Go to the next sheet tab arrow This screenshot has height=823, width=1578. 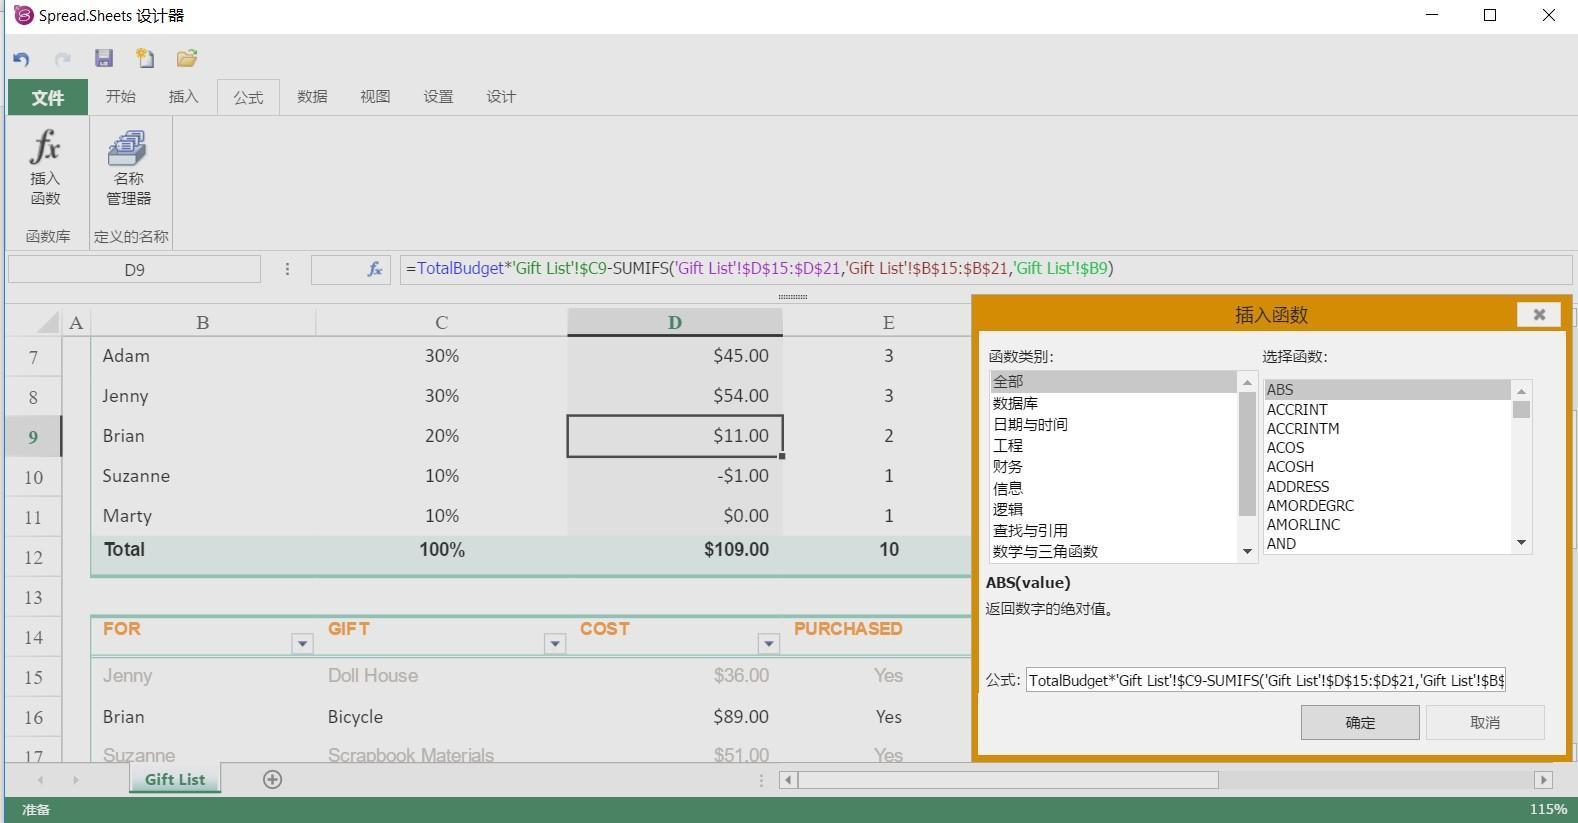(x=75, y=780)
